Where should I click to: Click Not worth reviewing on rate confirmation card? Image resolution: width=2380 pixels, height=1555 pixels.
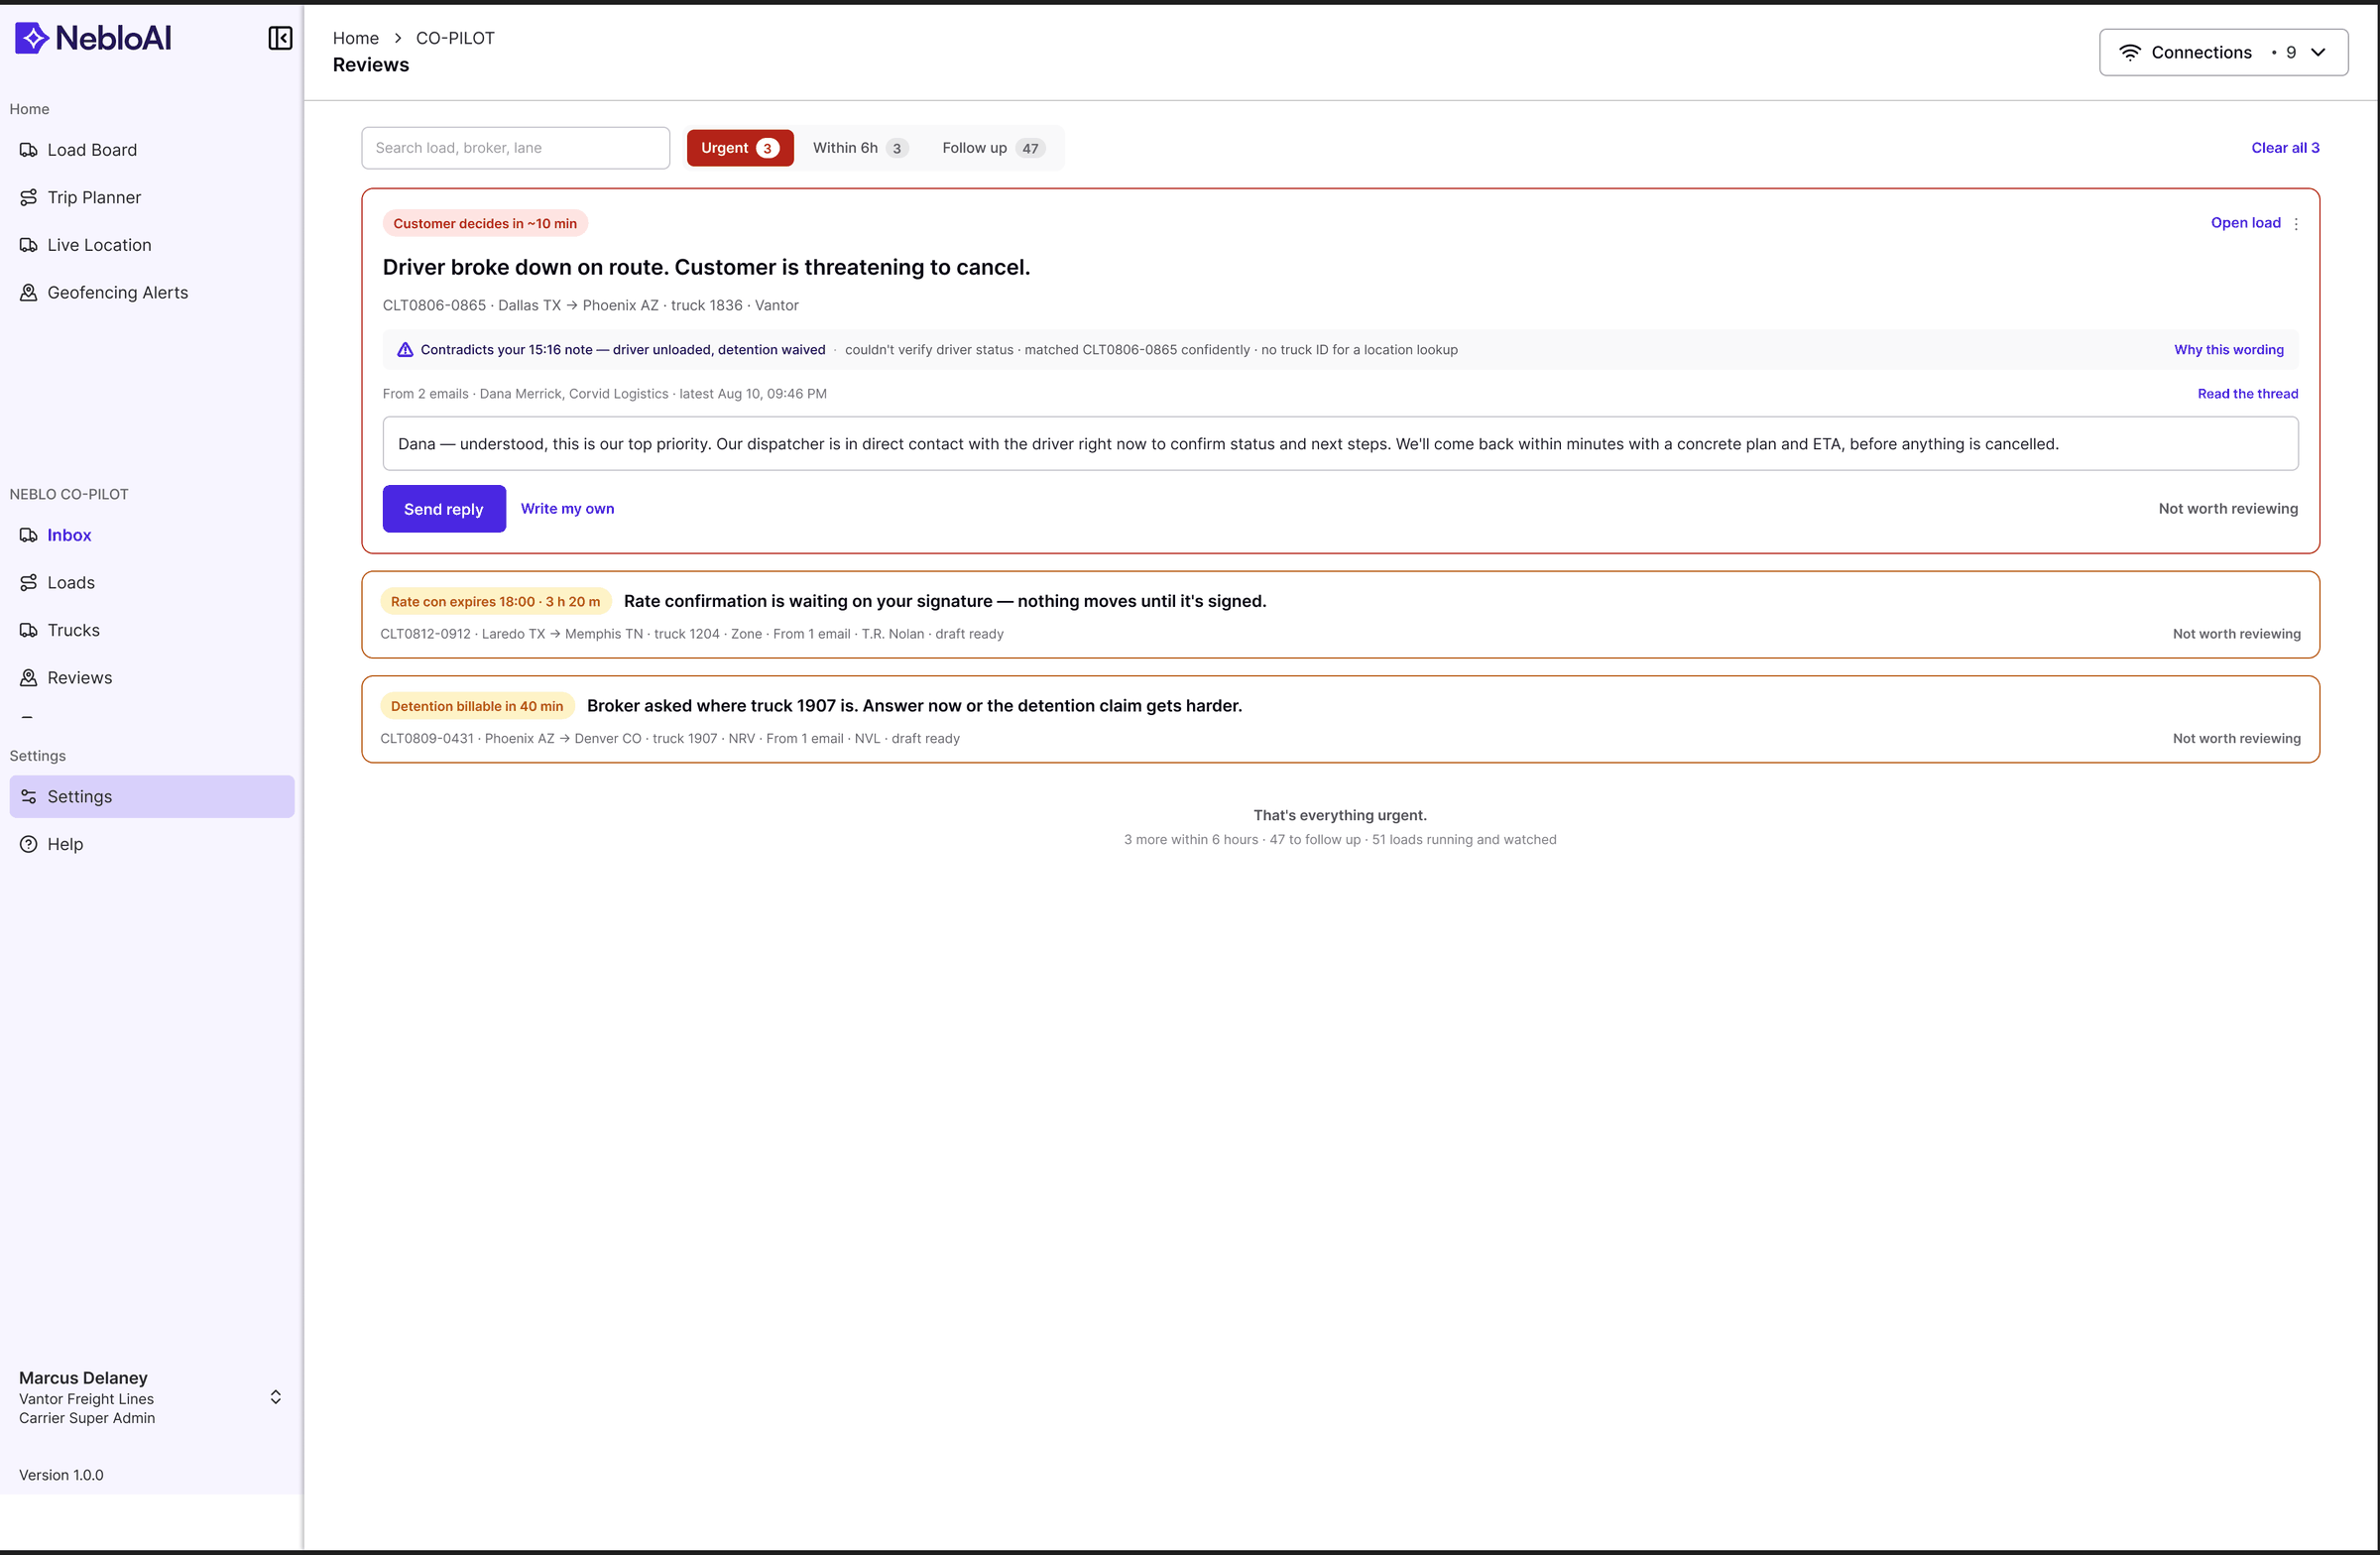(2236, 634)
